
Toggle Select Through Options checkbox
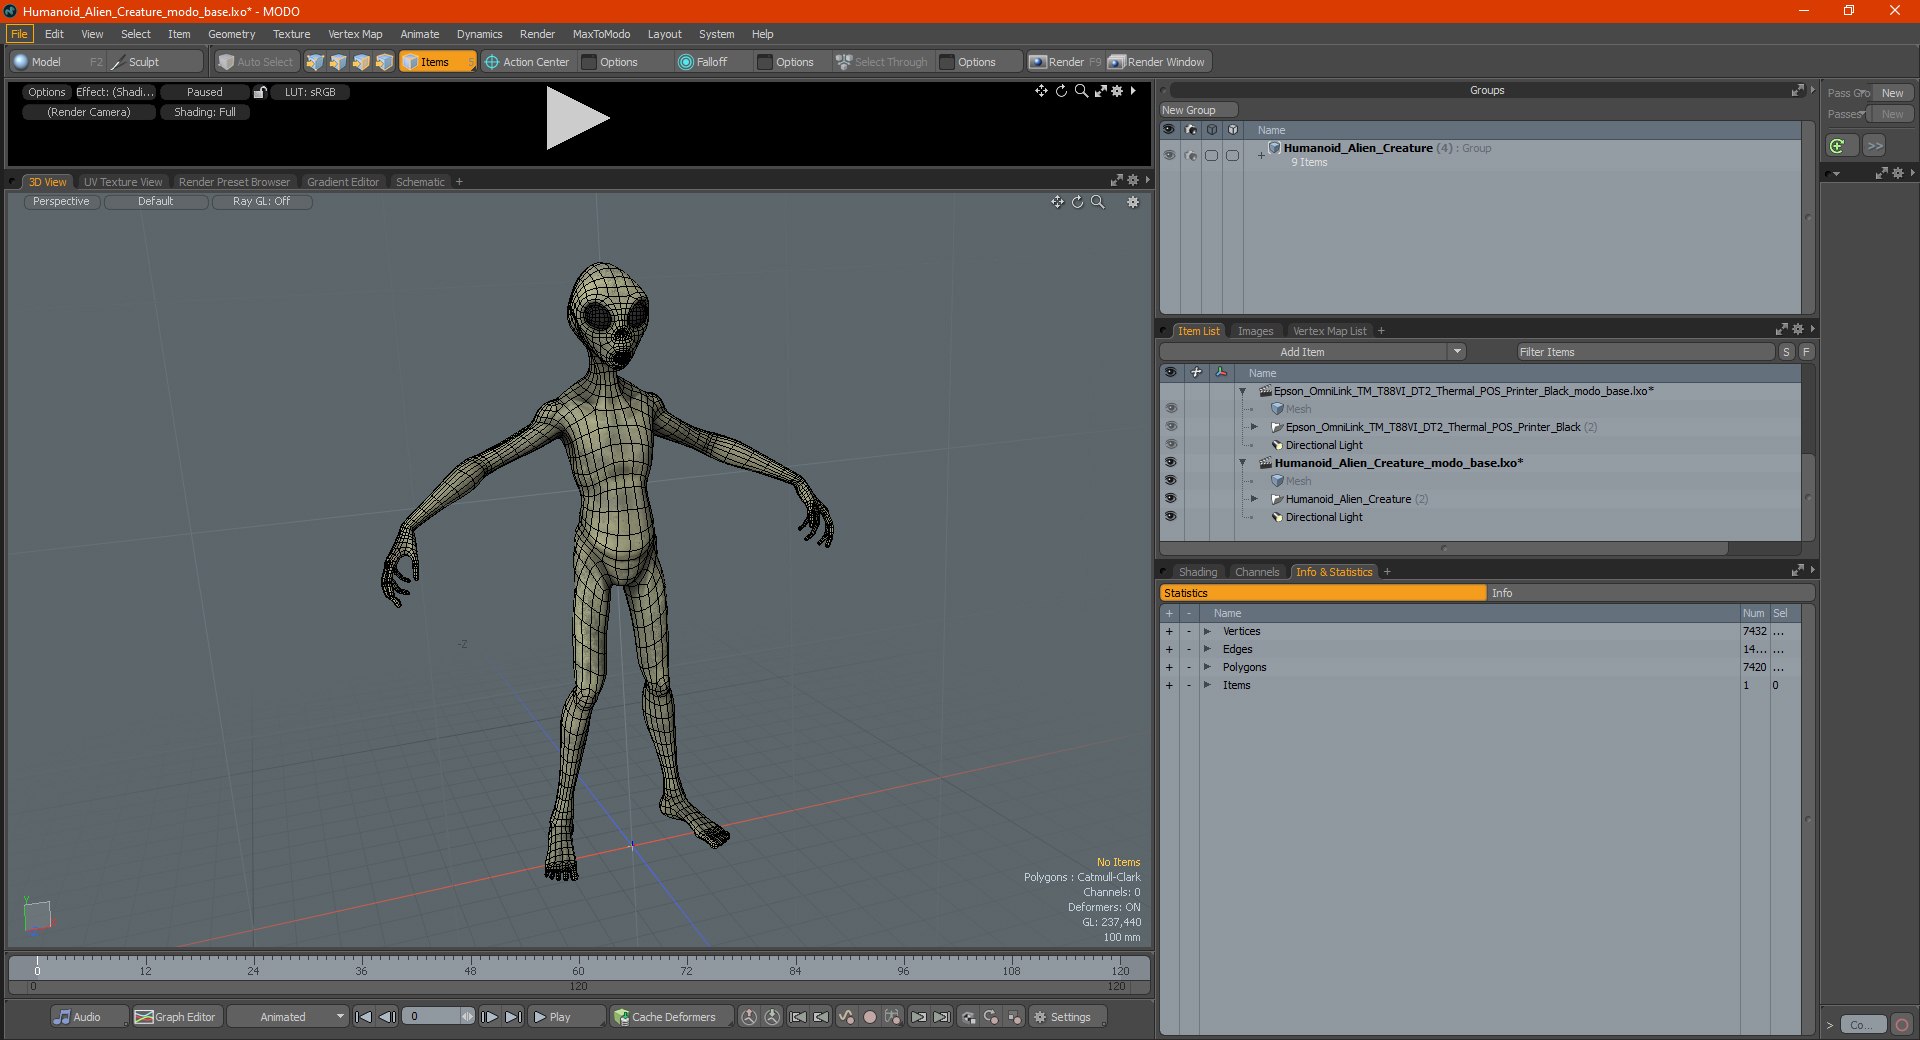pyautogui.click(x=947, y=62)
